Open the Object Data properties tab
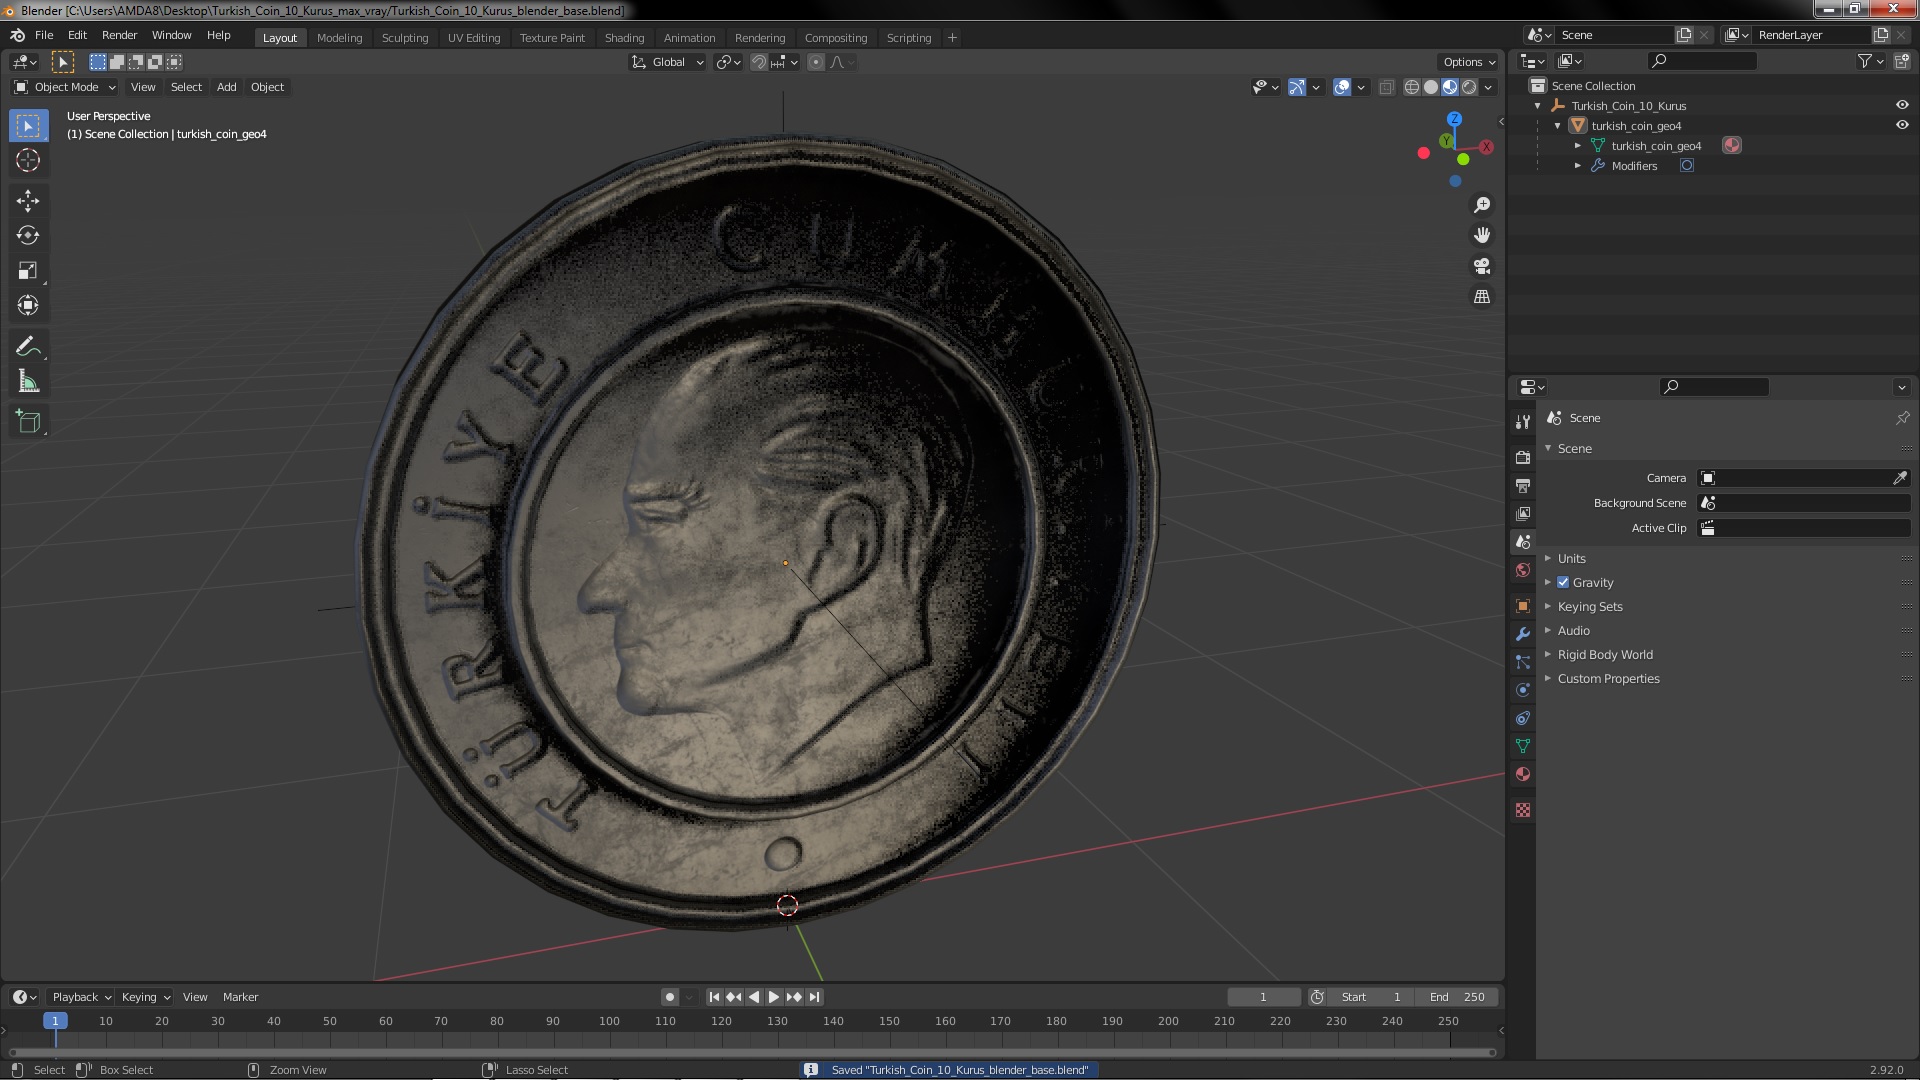 [x=1523, y=746]
